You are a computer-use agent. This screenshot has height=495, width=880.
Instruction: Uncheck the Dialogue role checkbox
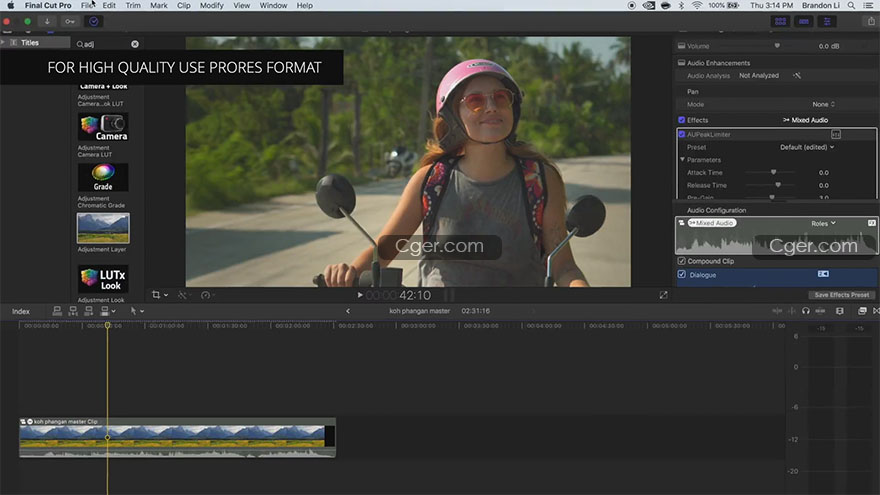pos(681,274)
